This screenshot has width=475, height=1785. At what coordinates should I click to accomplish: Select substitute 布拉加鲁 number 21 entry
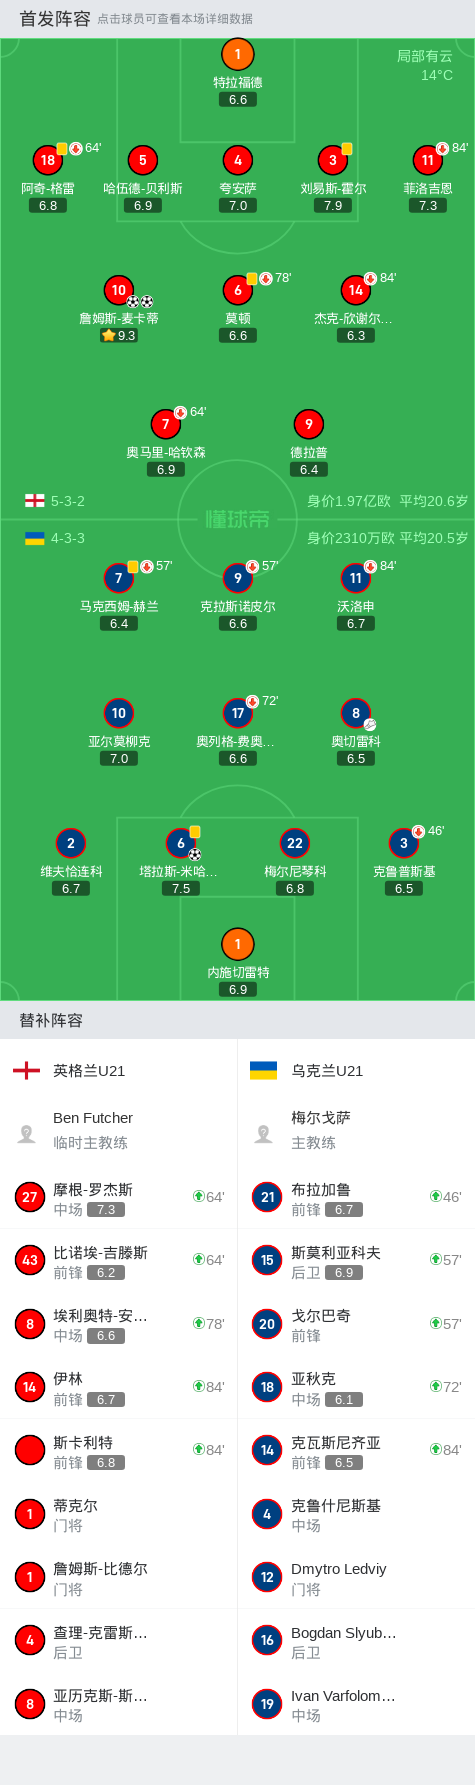356,1197
